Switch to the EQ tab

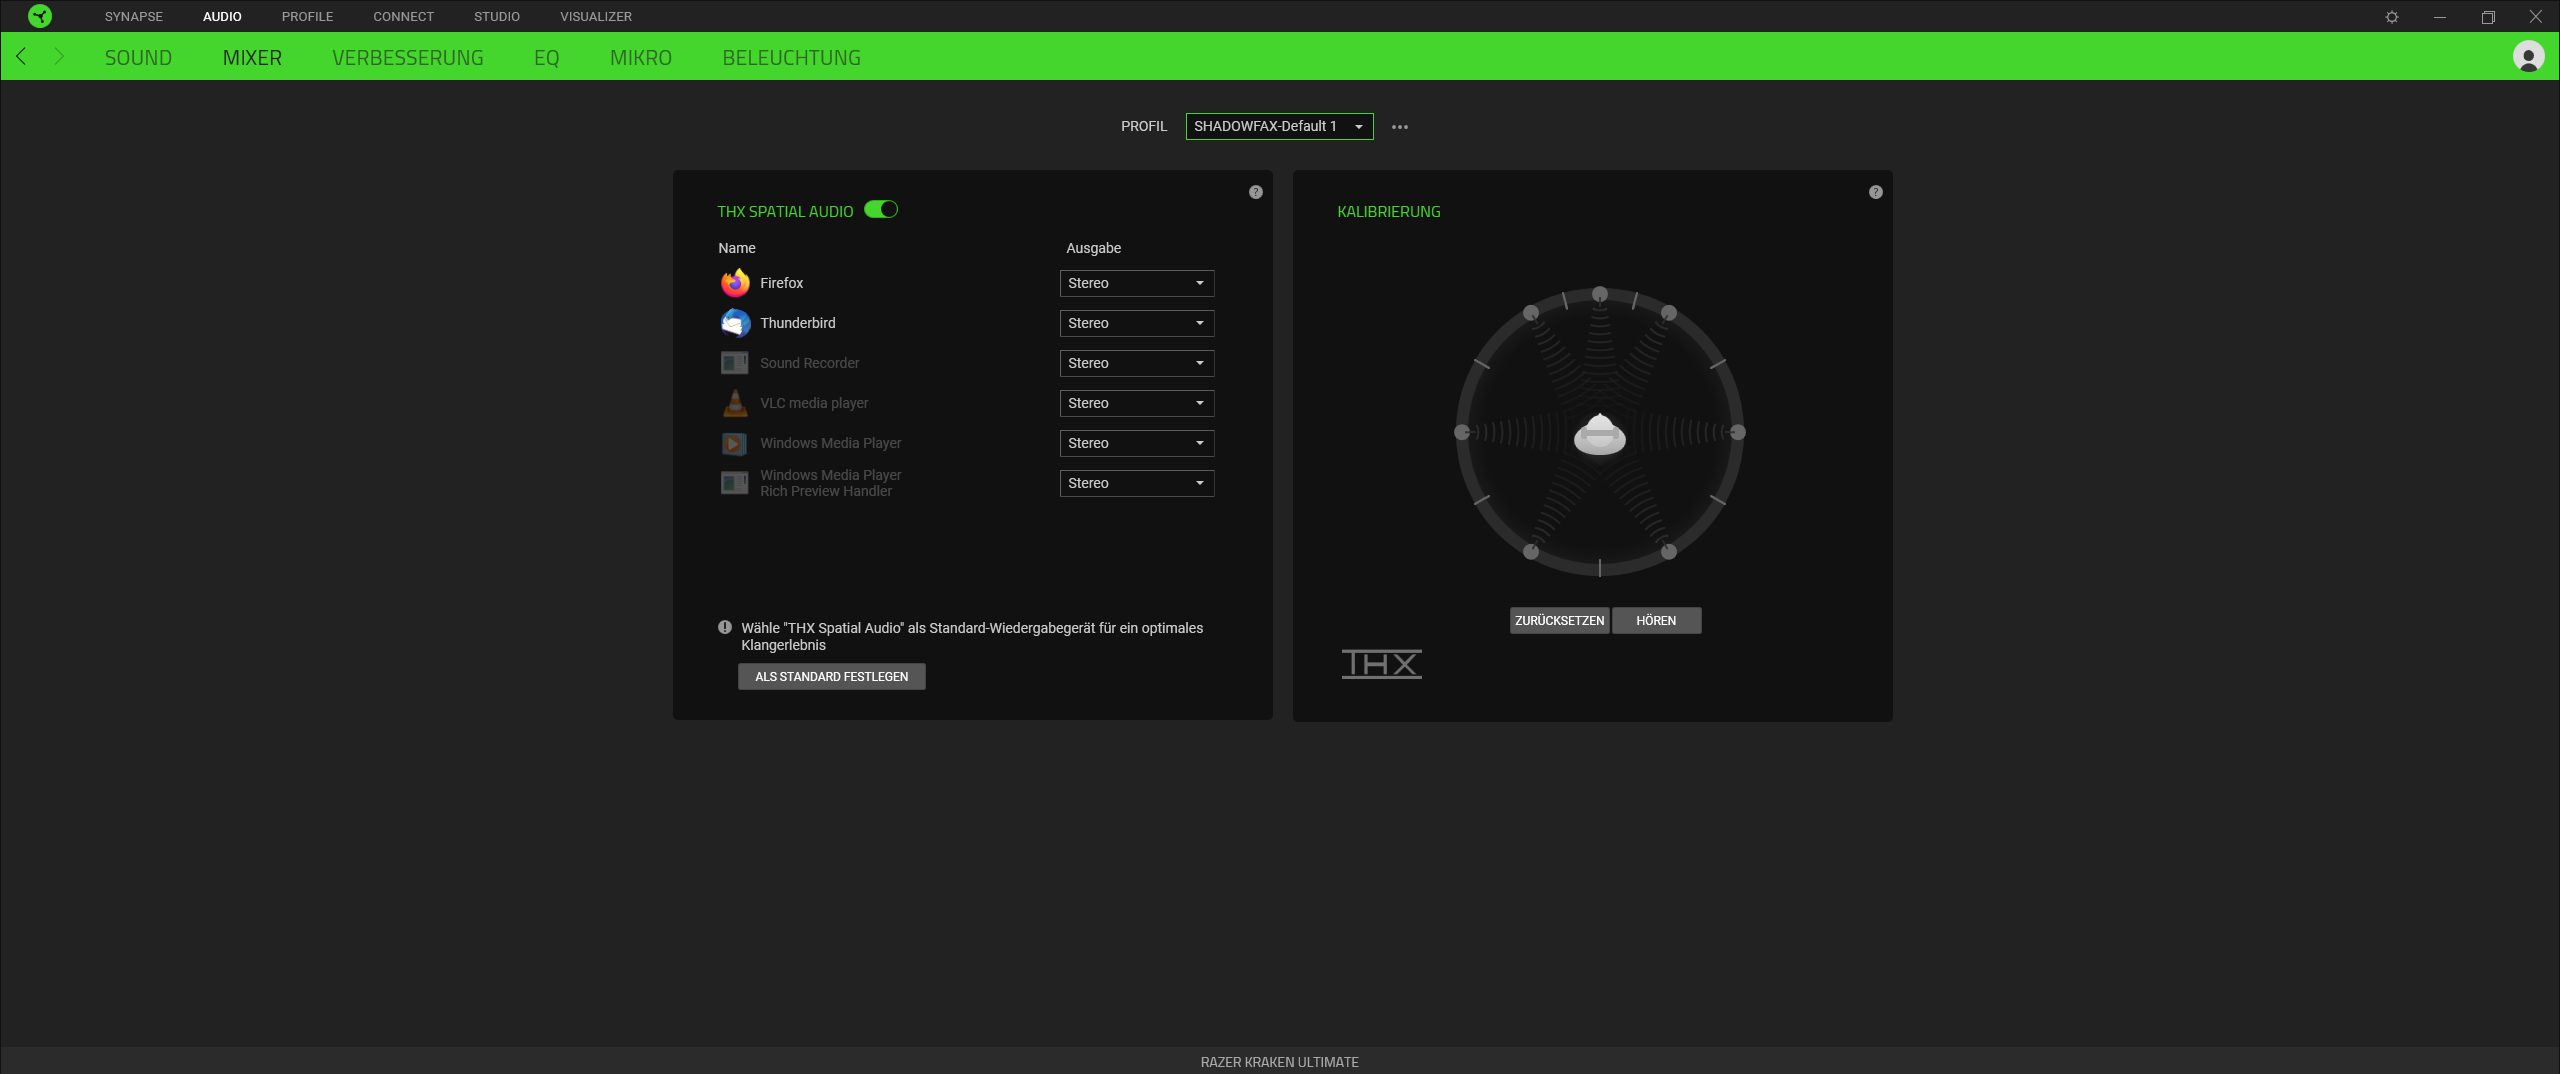[546, 58]
